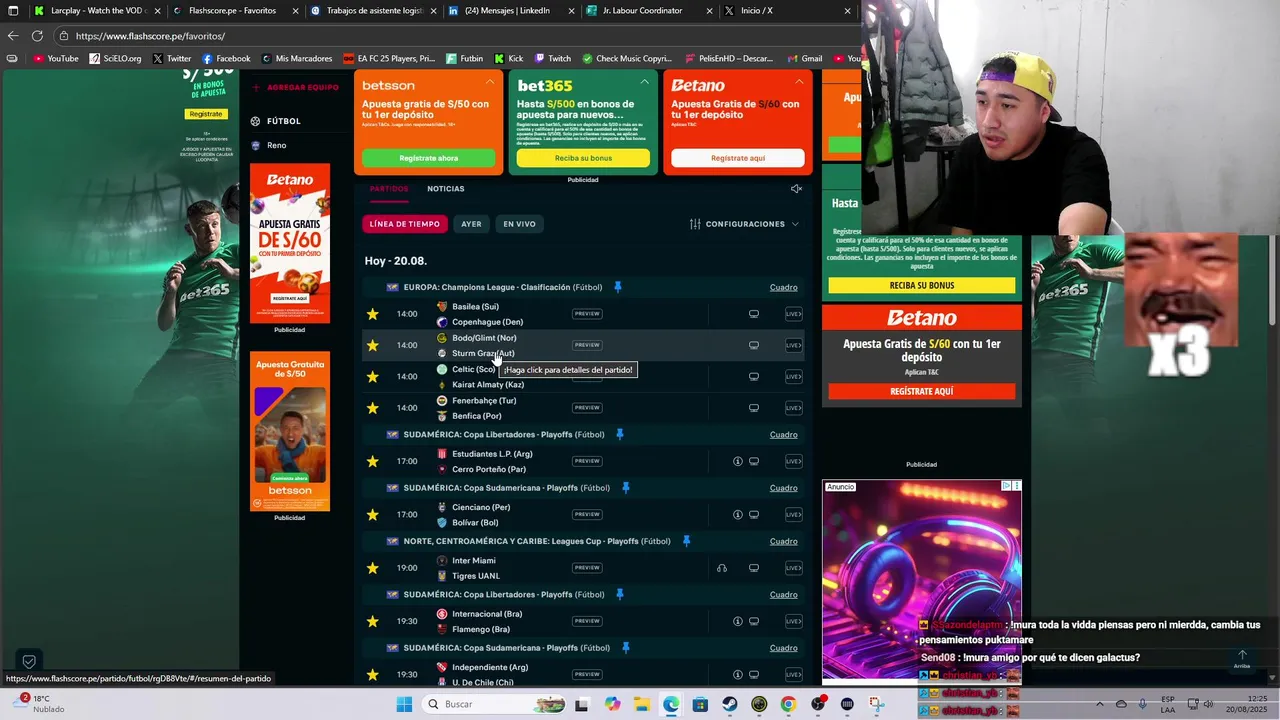Open the headphones advertisement image
The width and height of the screenshot is (1280, 720).
click(x=922, y=582)
